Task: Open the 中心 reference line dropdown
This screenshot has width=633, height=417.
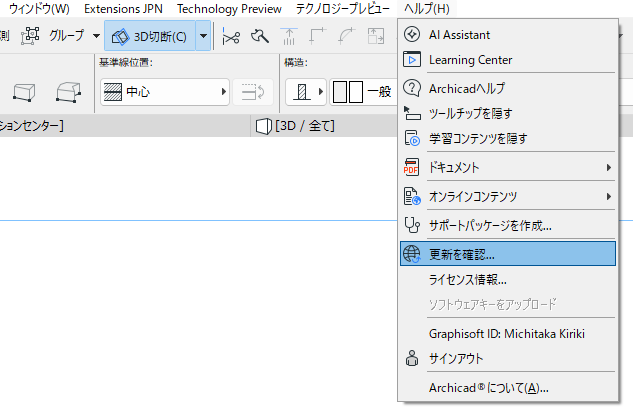Action: (x=165, y=92)
